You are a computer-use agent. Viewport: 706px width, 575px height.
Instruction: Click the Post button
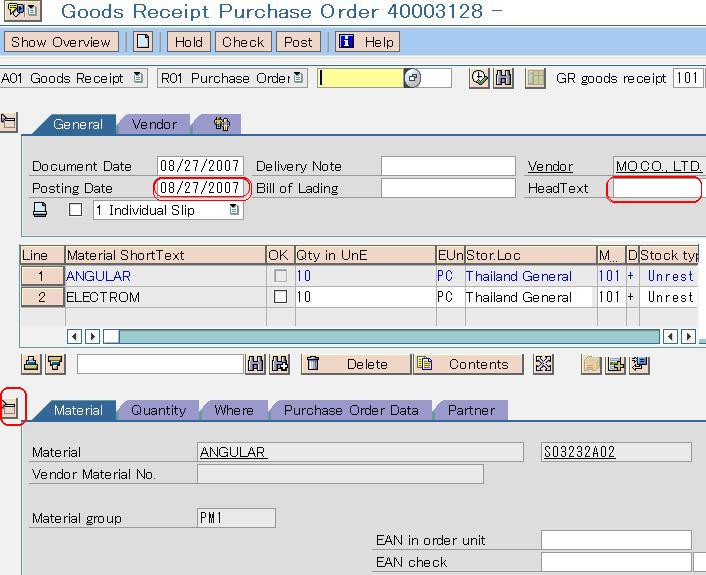pos(298,42)
